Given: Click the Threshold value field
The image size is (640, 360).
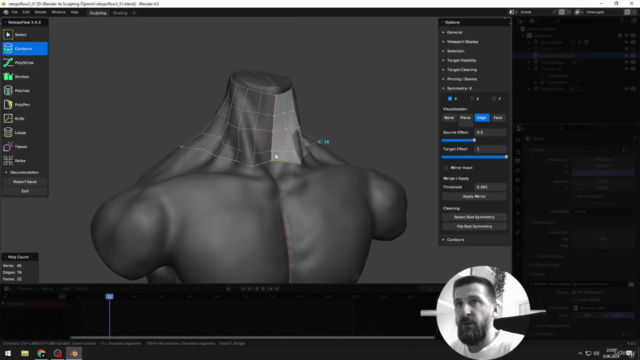Looking at the screenshot, I should pos(491,187).
